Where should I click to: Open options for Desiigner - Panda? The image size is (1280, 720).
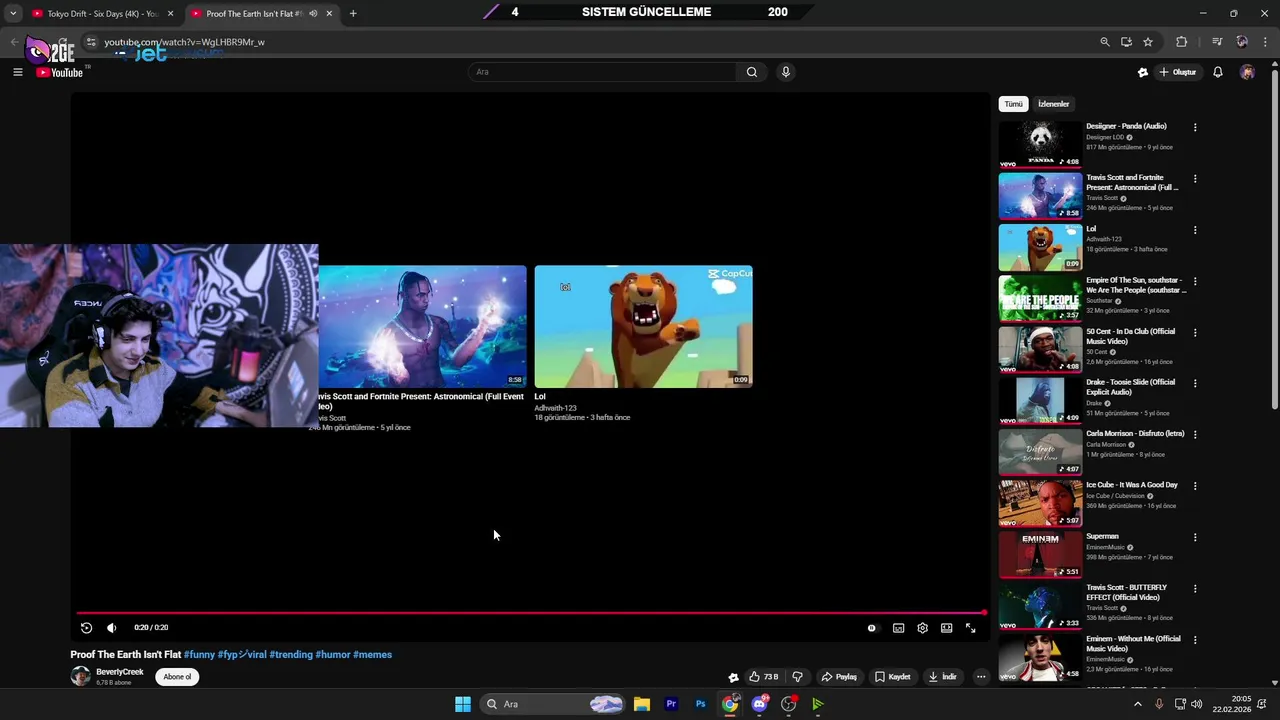tap(1195, 128)
